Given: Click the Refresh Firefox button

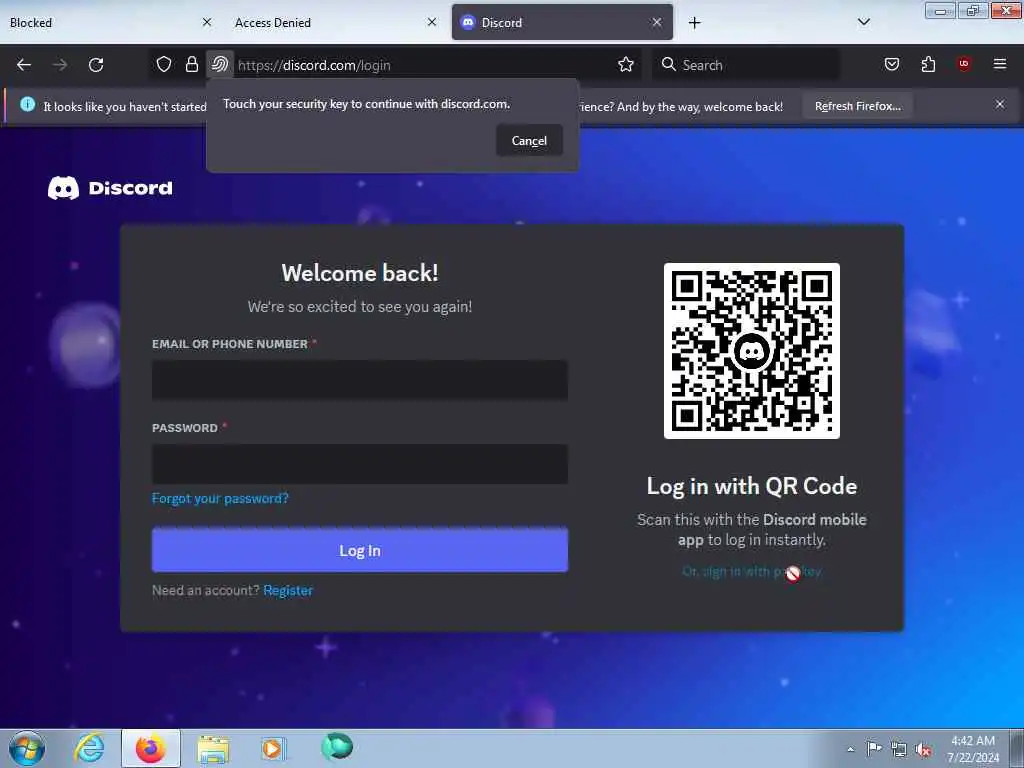Looking at the screenshot, I should 857,106.
